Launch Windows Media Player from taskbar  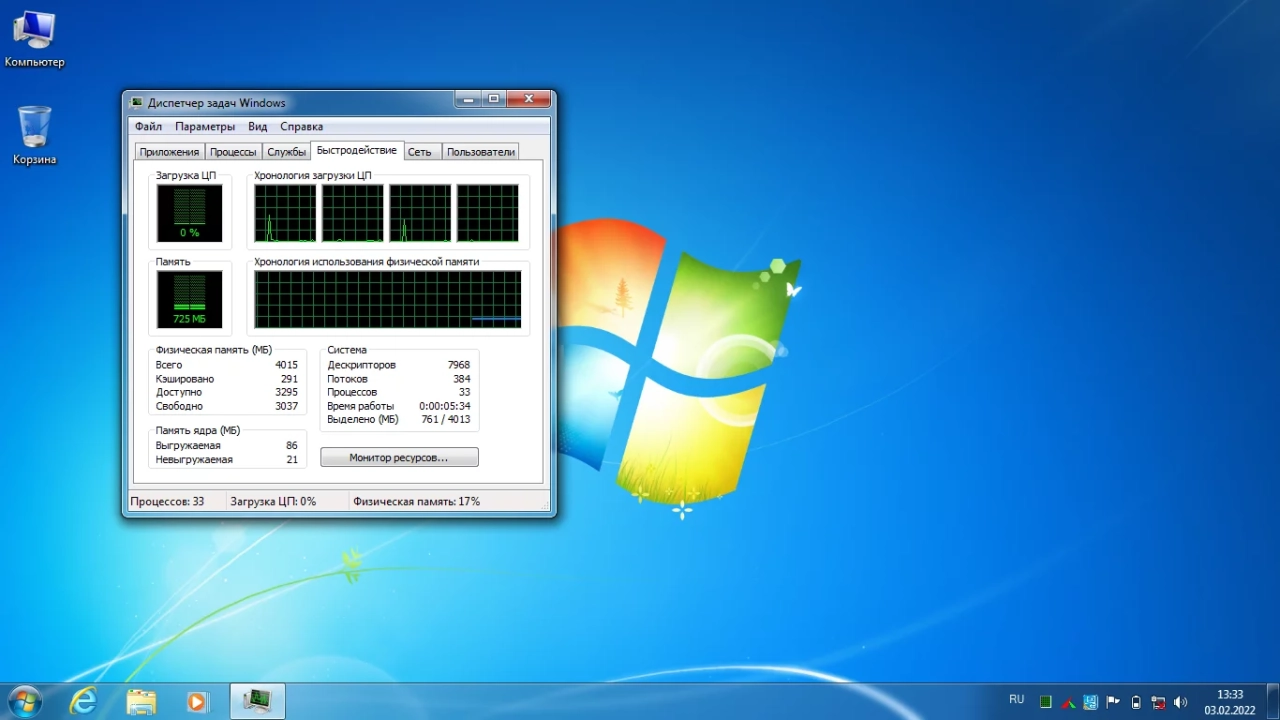point(197,701)
